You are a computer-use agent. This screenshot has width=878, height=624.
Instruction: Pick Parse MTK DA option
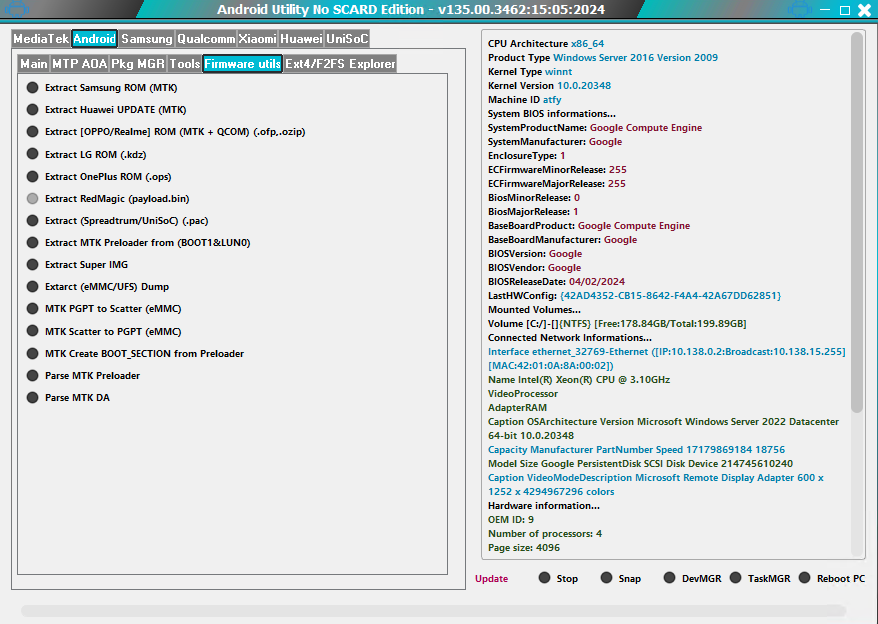[33, 398]
